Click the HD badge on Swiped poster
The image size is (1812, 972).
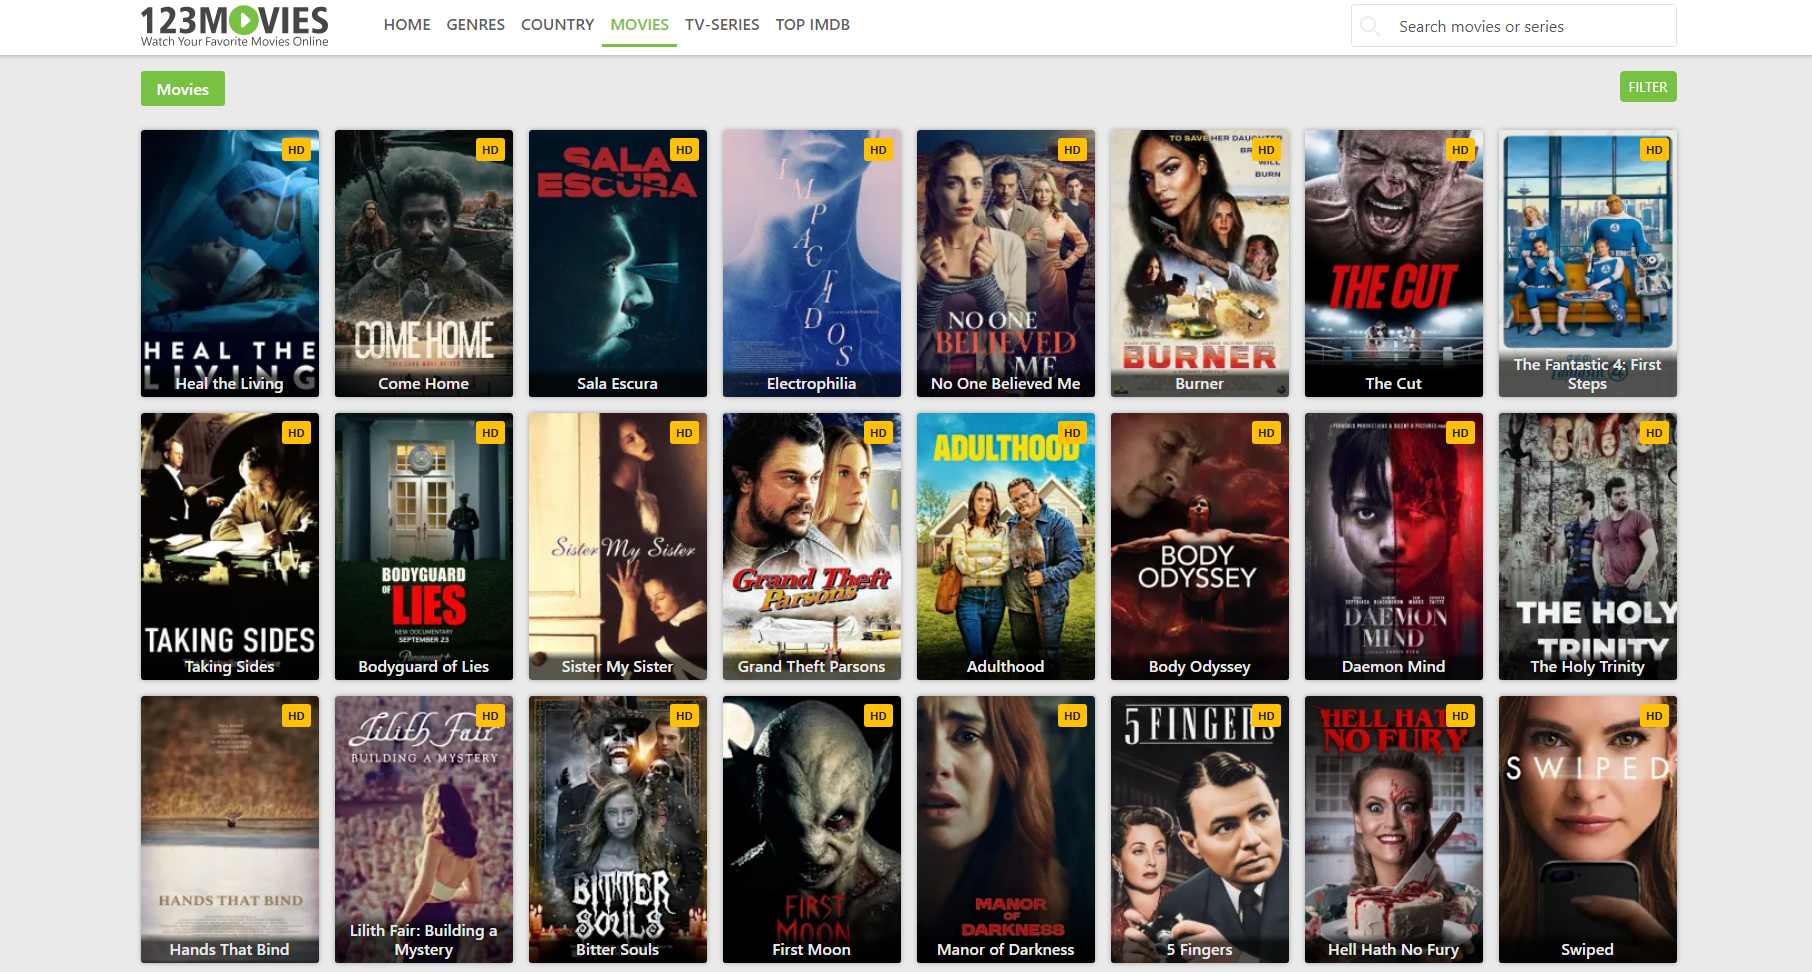click(x=1654, y=716)
